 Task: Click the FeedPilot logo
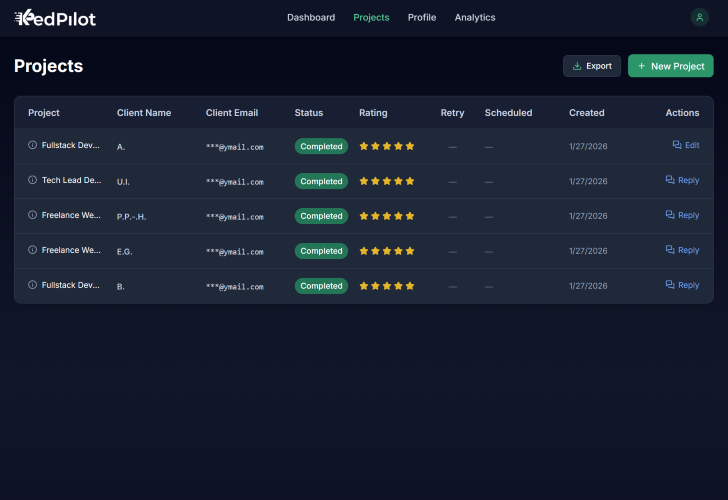[x=55, y=18]
